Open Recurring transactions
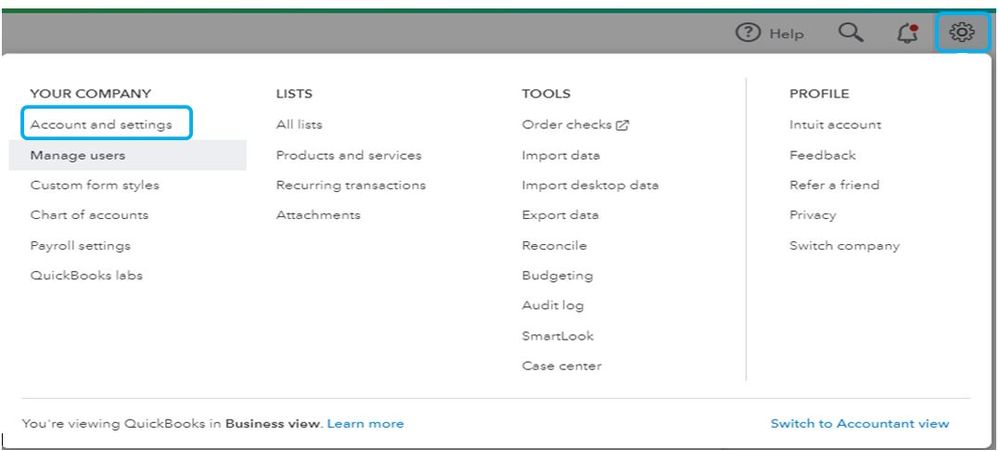The height and width of the screenshot is (451, 999). click(350, 185)
